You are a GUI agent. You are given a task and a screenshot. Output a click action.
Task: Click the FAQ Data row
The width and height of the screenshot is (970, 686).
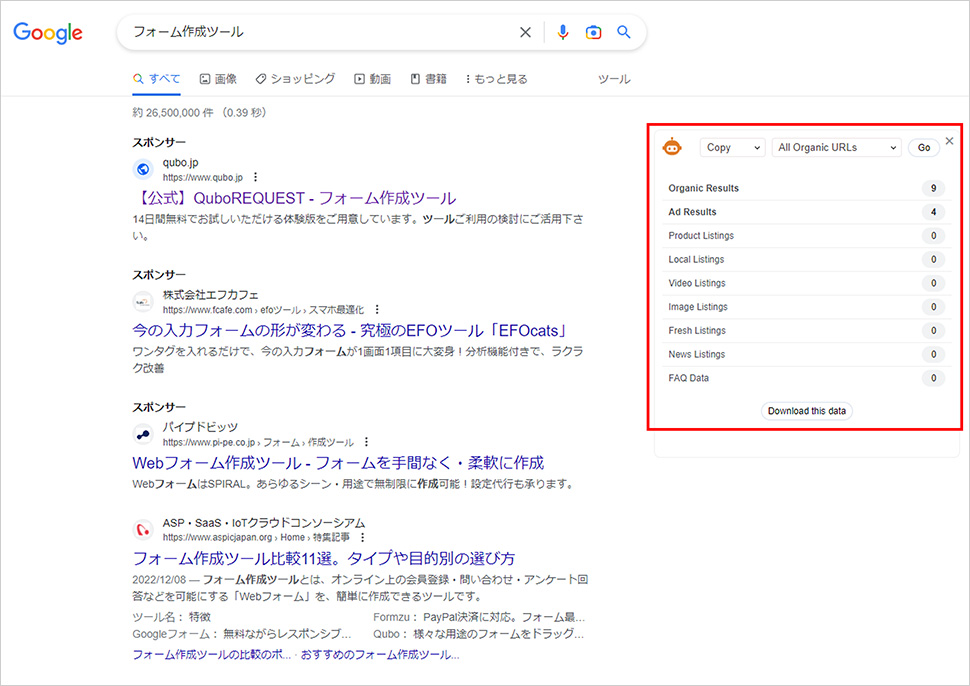(x=805, y=378)
